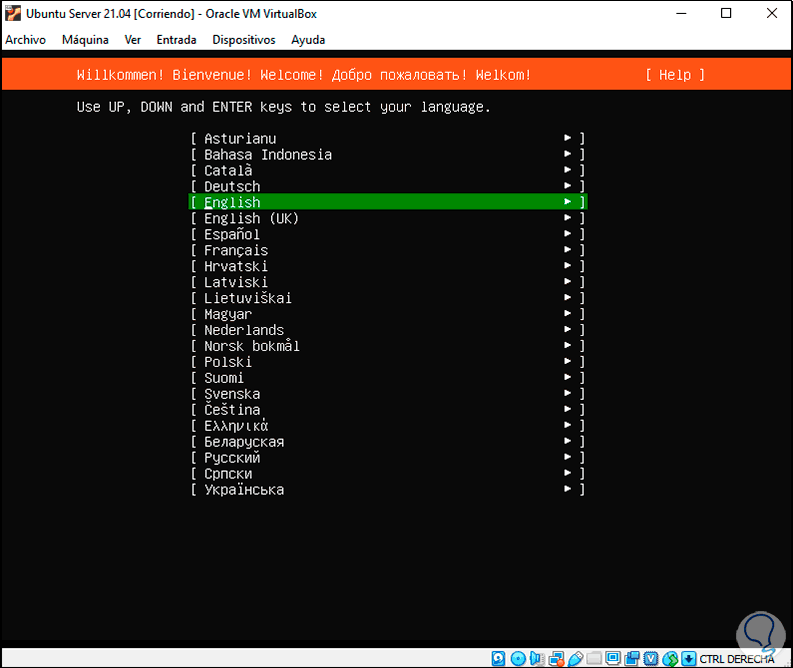Viewport: 793px width, 668px height.
Task: Choose Беларуская from the language list
Action: (x=388, y=441)
